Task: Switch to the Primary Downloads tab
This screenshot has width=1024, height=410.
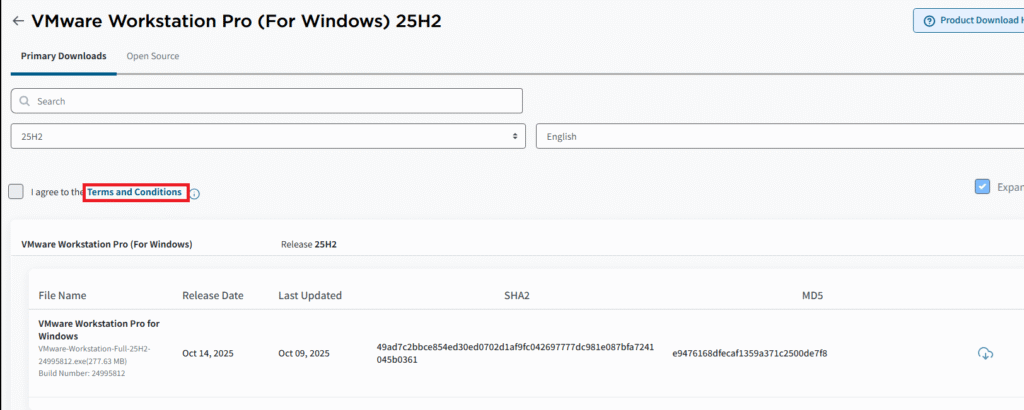Action: 64,56
